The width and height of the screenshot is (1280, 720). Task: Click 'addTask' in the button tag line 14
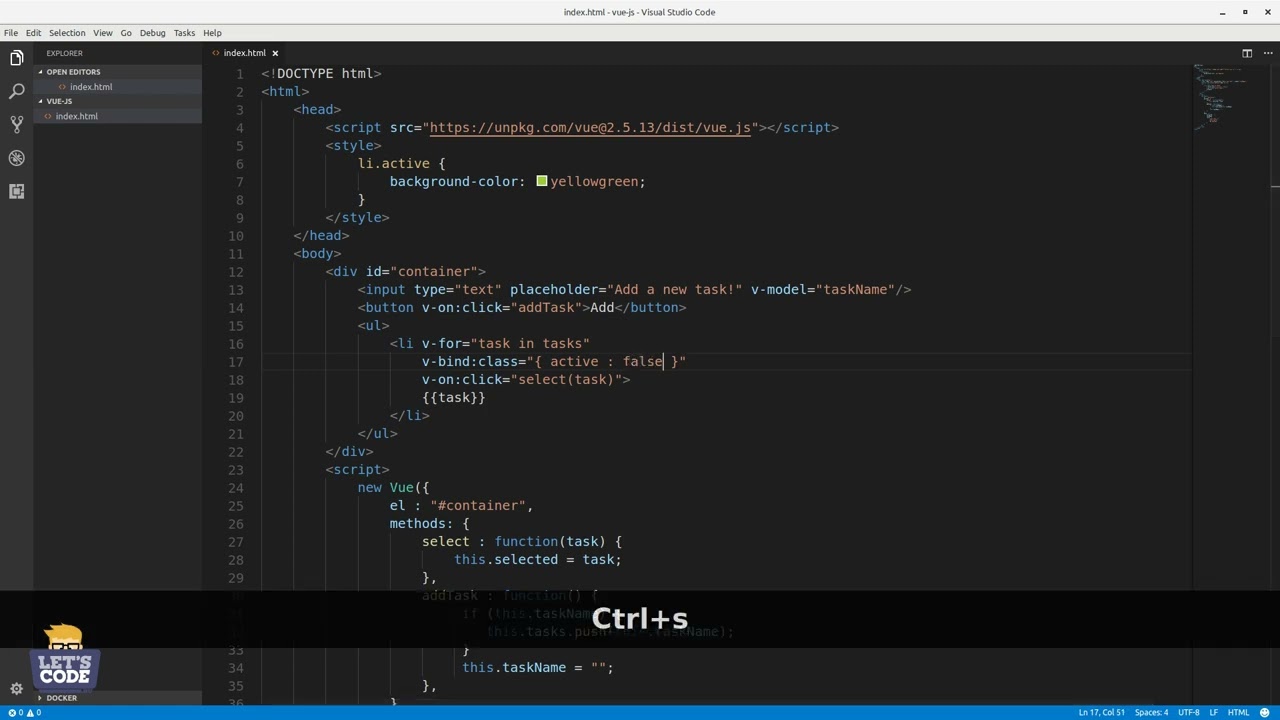point(546,307)
